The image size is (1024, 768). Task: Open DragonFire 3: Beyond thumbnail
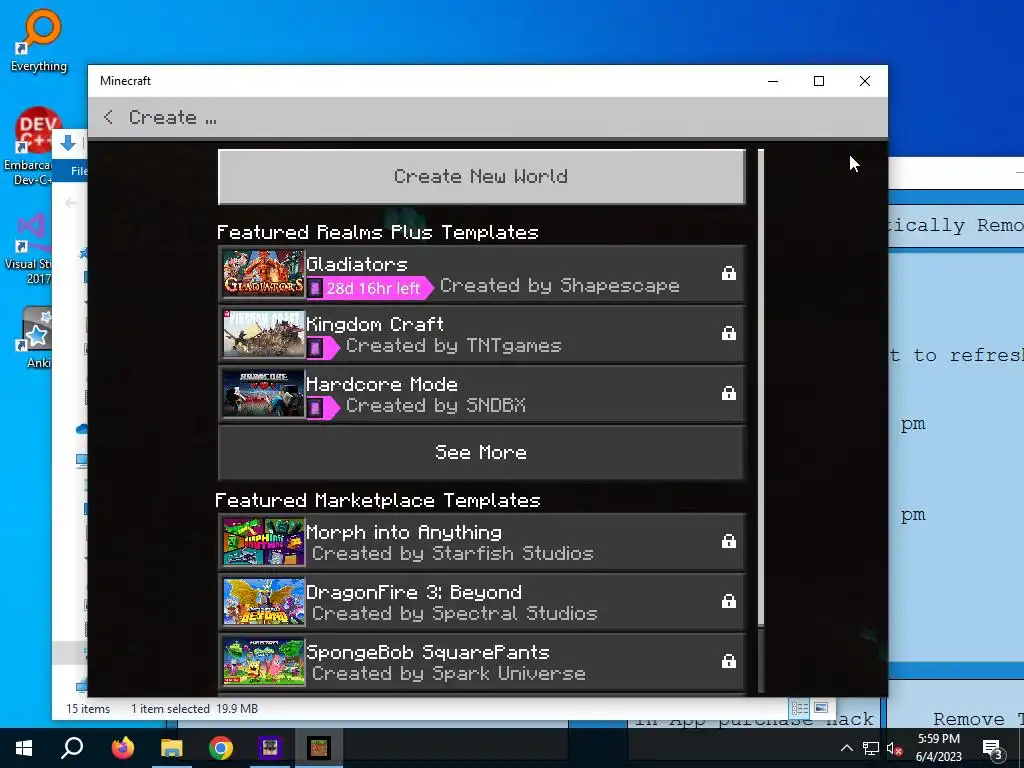(263, 601)
